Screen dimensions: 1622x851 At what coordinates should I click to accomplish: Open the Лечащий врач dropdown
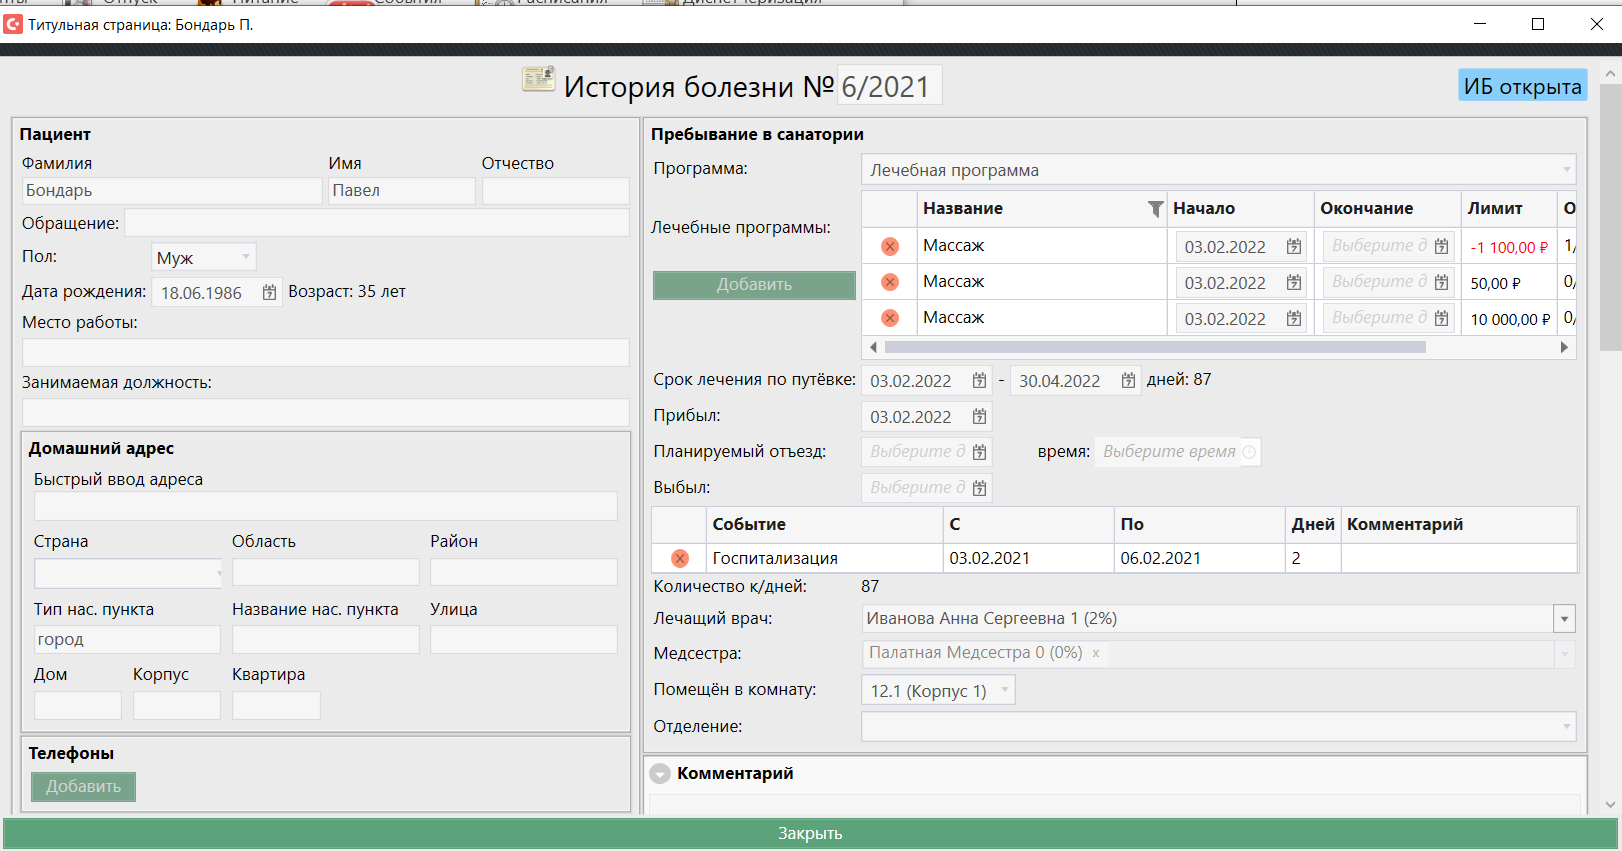coord(1564,619)
